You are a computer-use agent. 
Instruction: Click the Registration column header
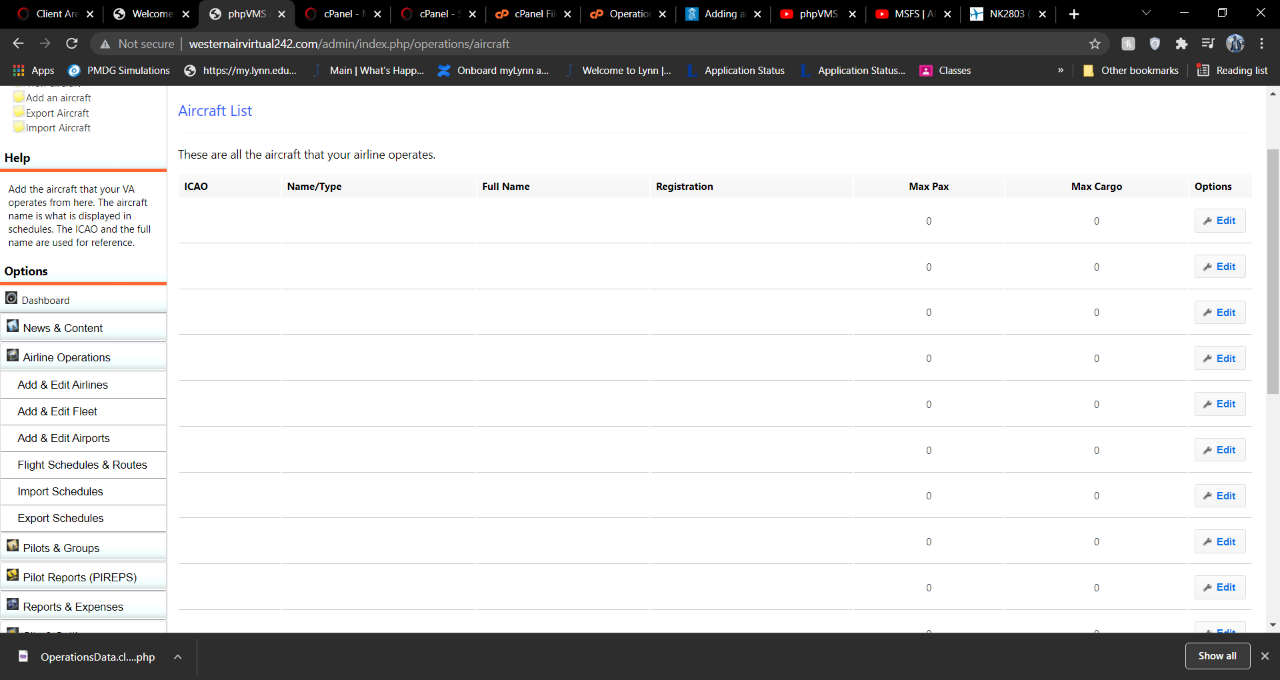coord(685,187)
